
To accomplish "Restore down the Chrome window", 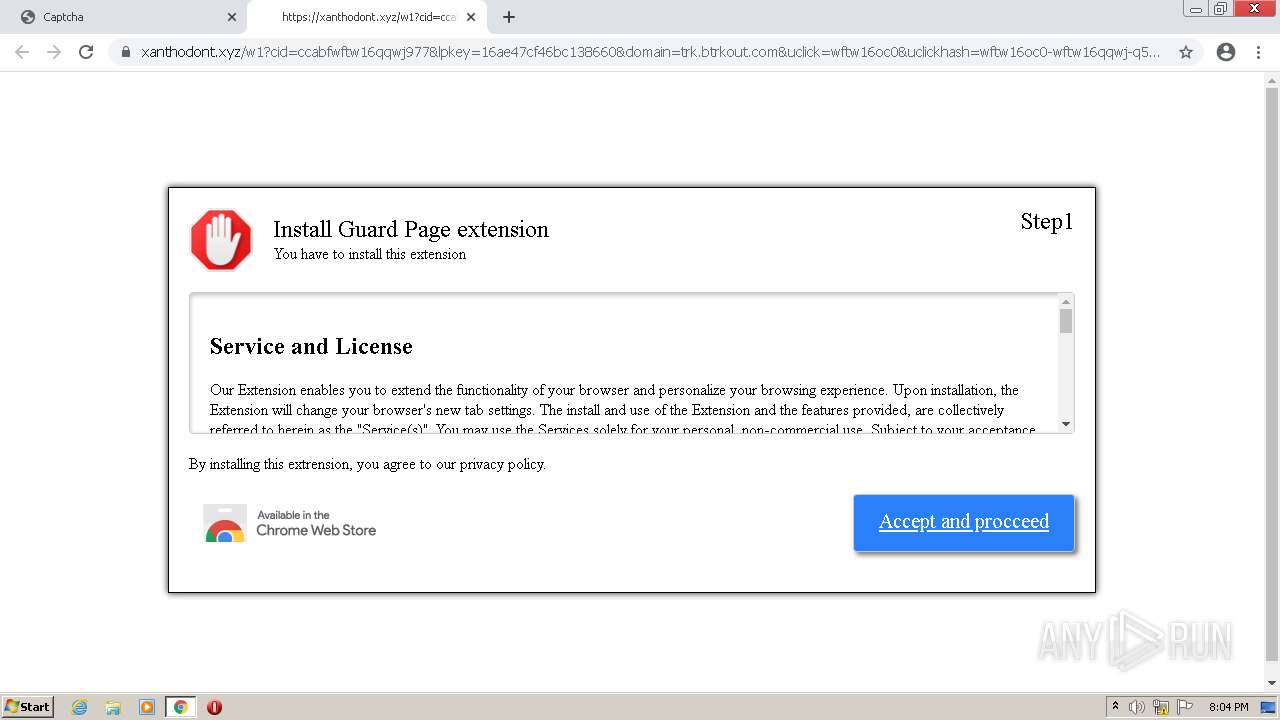I will coord(1221,9).
